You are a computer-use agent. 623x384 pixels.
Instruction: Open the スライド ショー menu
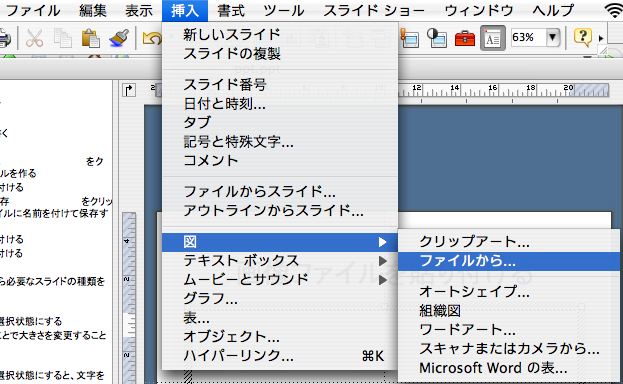[374, 10]
